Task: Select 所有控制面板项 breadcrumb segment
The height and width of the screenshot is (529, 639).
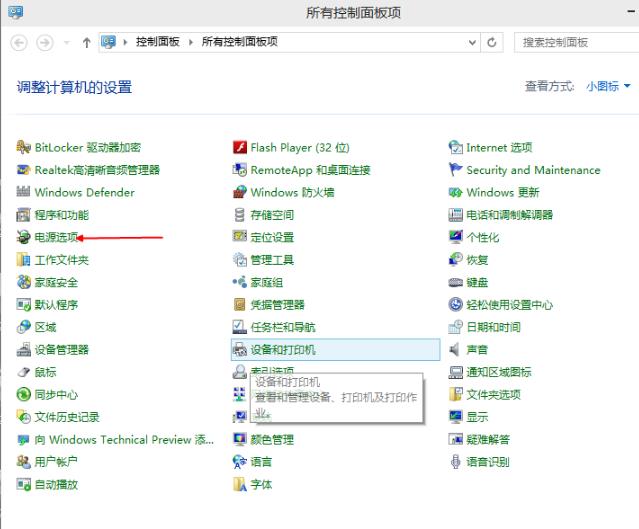Action: click(240, 42)
